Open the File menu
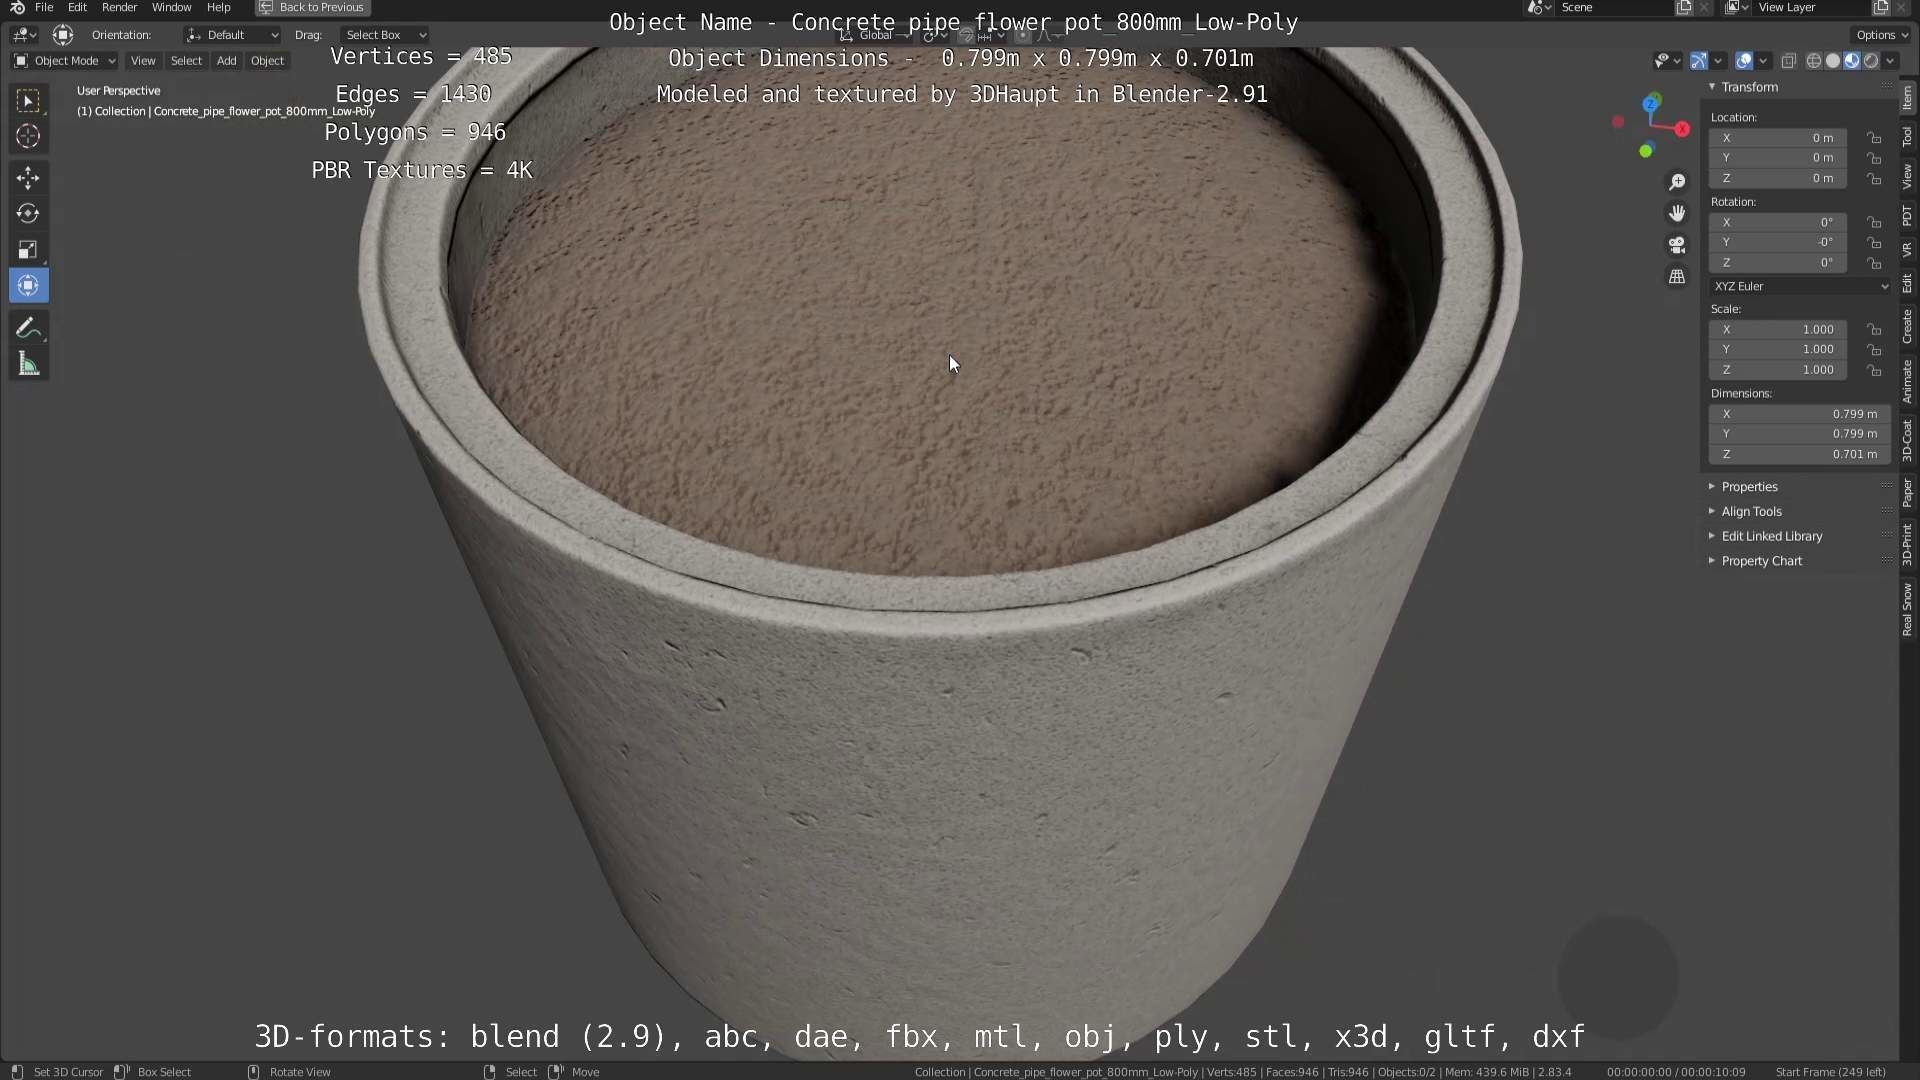This screenshot has width=1920, height=1080. [44, 7]
